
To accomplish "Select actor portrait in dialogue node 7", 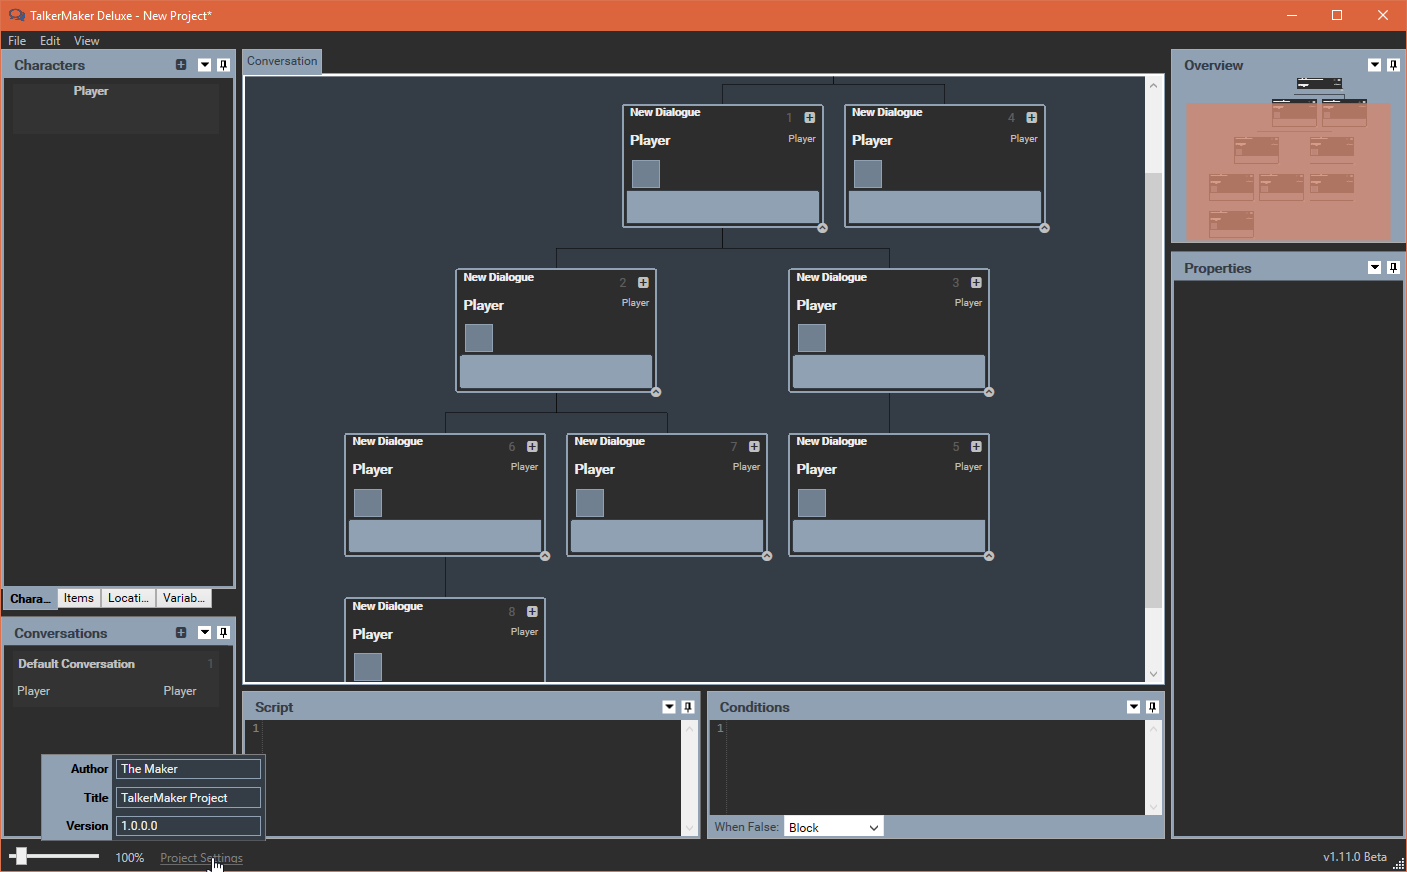I will click(590, 503).
